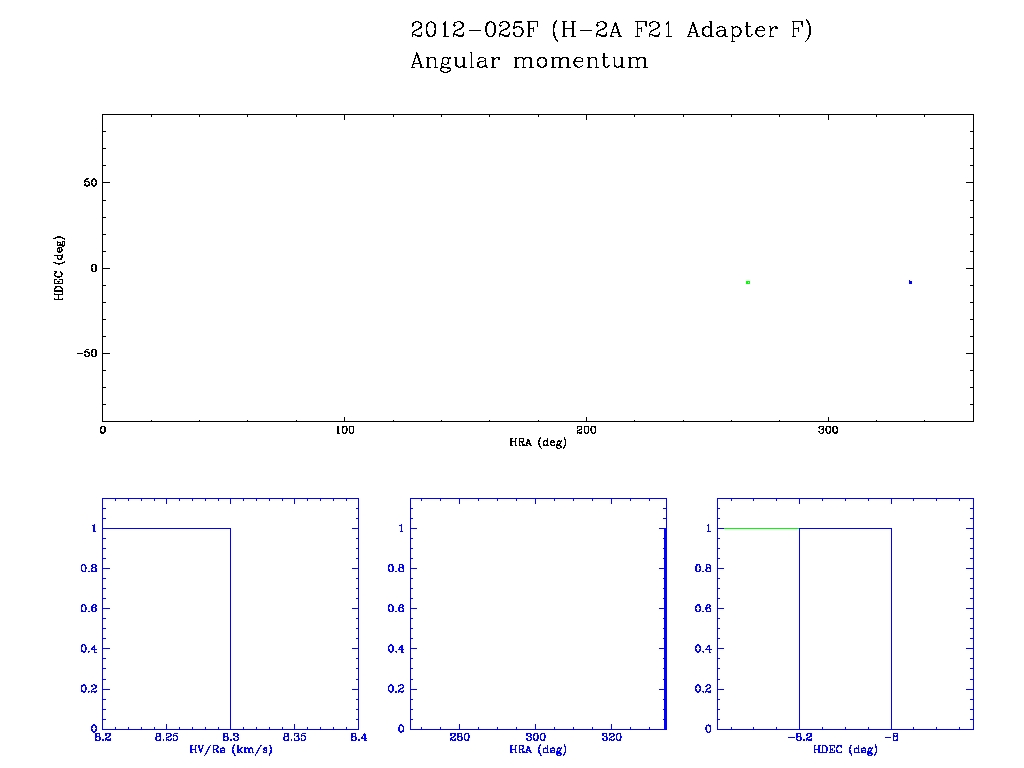
Task: Click the vertical 'HDEC (deg)' label on top plot
Action: point(59,268)
